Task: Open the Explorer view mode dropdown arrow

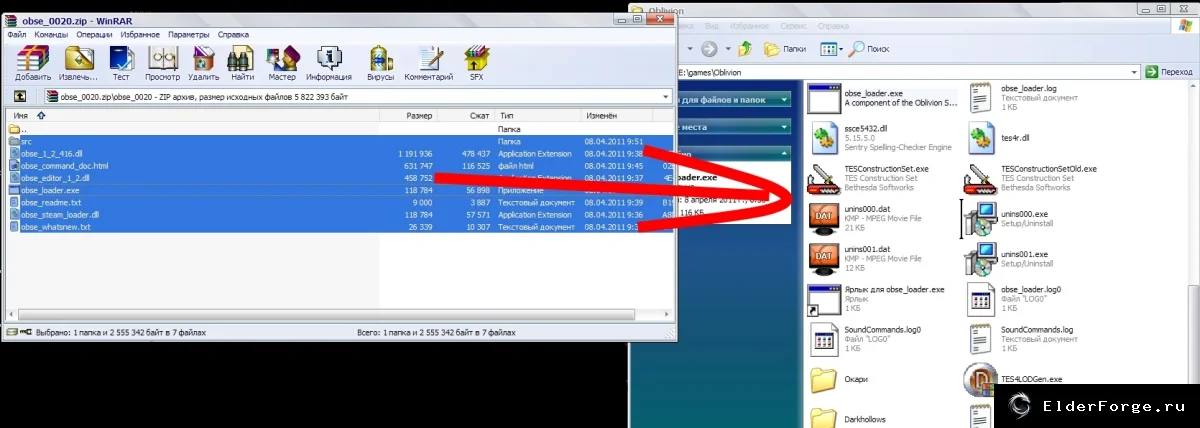Action: (x=843, y=48)
